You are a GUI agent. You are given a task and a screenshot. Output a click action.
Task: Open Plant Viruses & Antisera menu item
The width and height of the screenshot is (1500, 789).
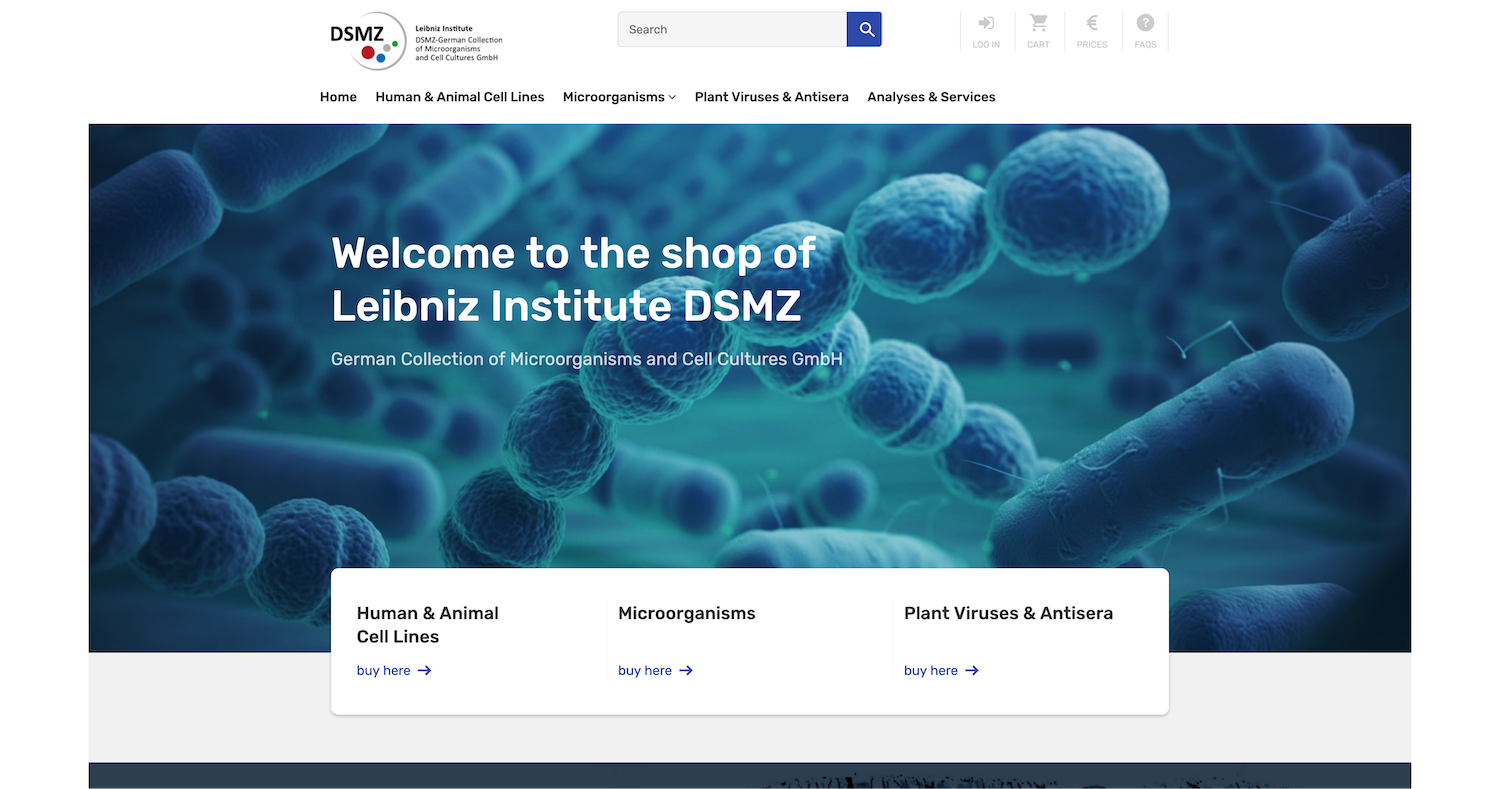(772, 97)
